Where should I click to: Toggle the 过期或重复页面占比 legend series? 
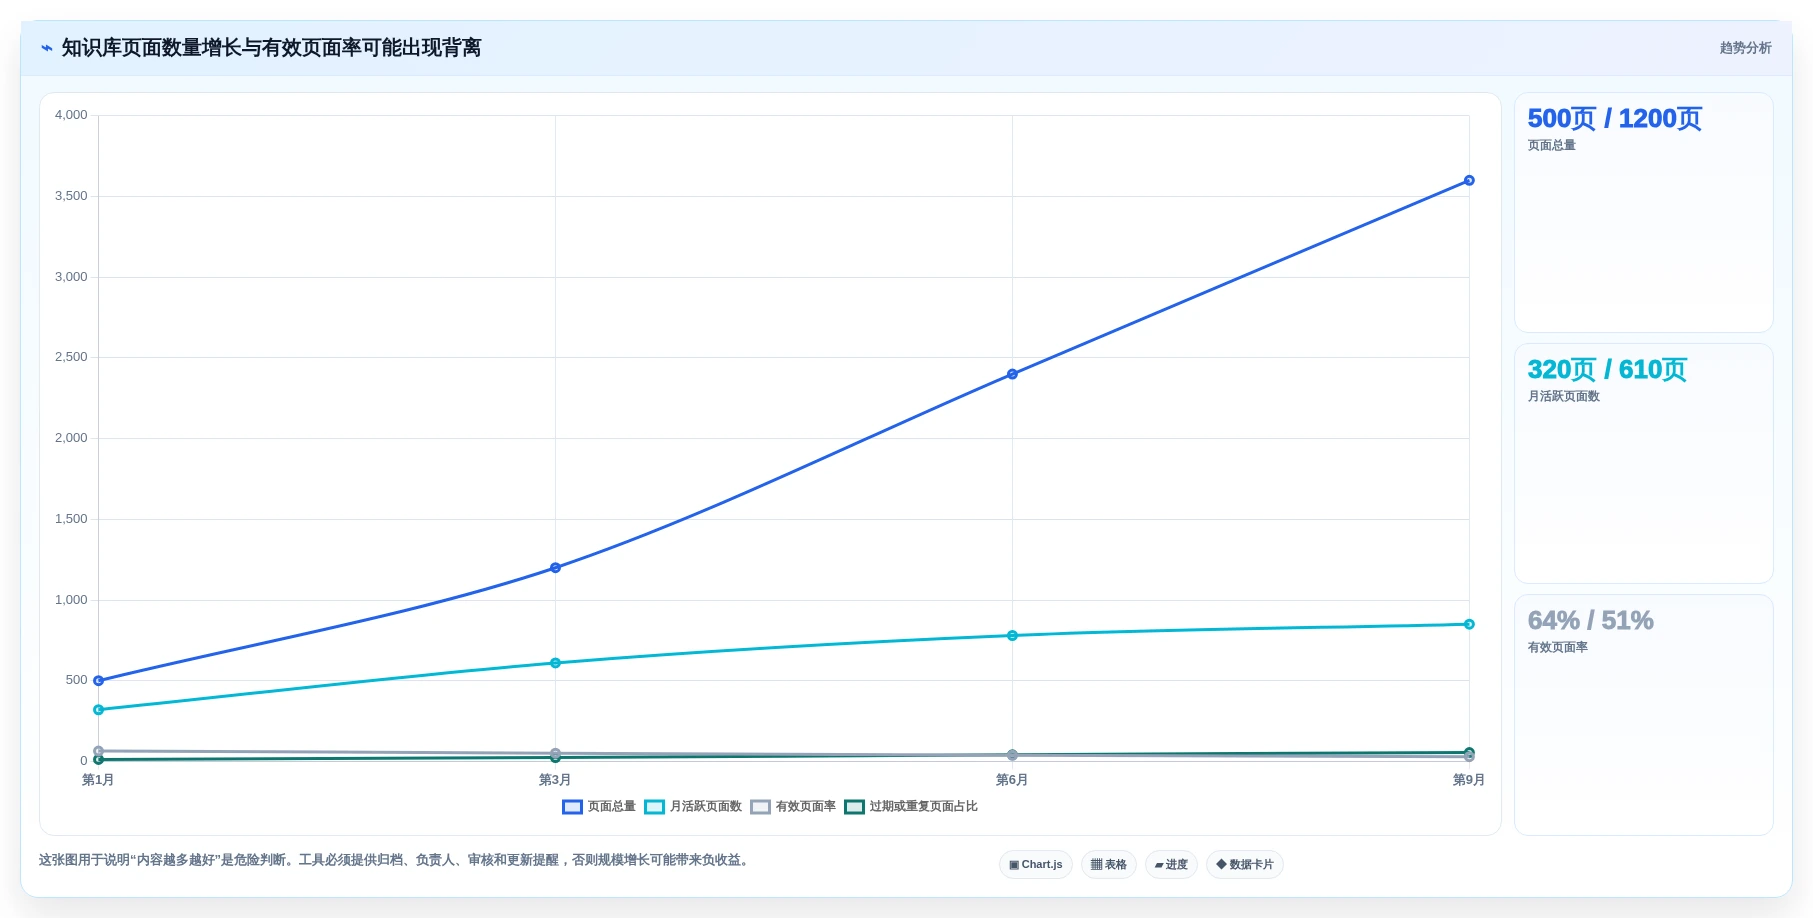(x=911, y=807)
